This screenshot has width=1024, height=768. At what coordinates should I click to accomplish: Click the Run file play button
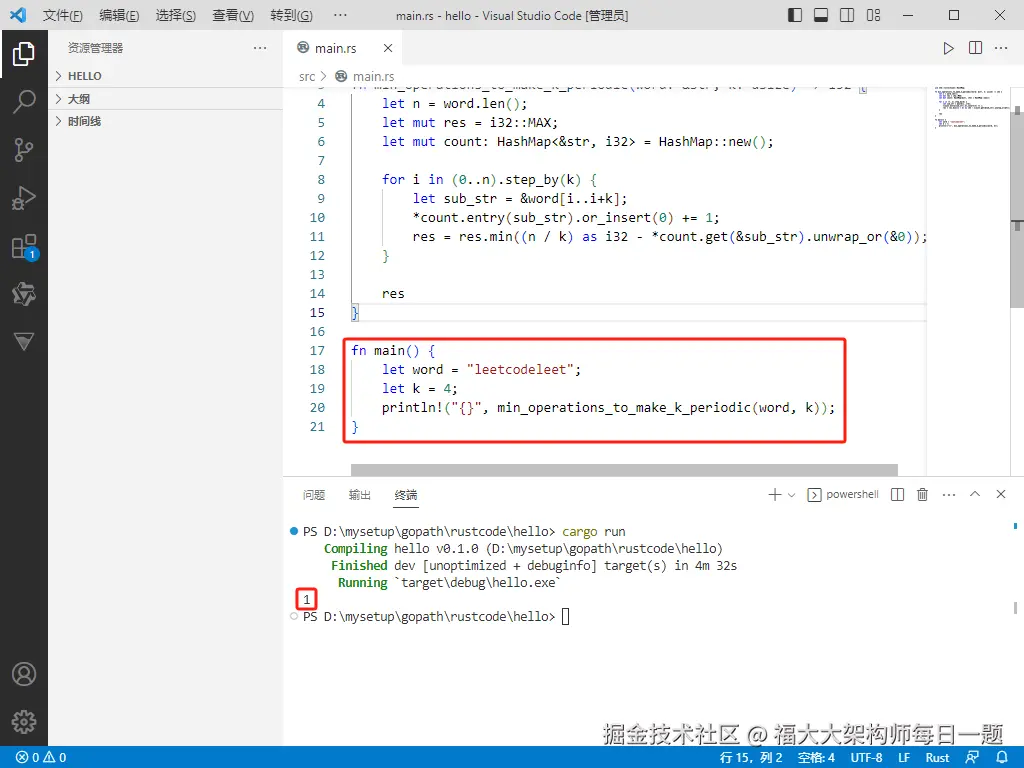[x=948, y=48]
